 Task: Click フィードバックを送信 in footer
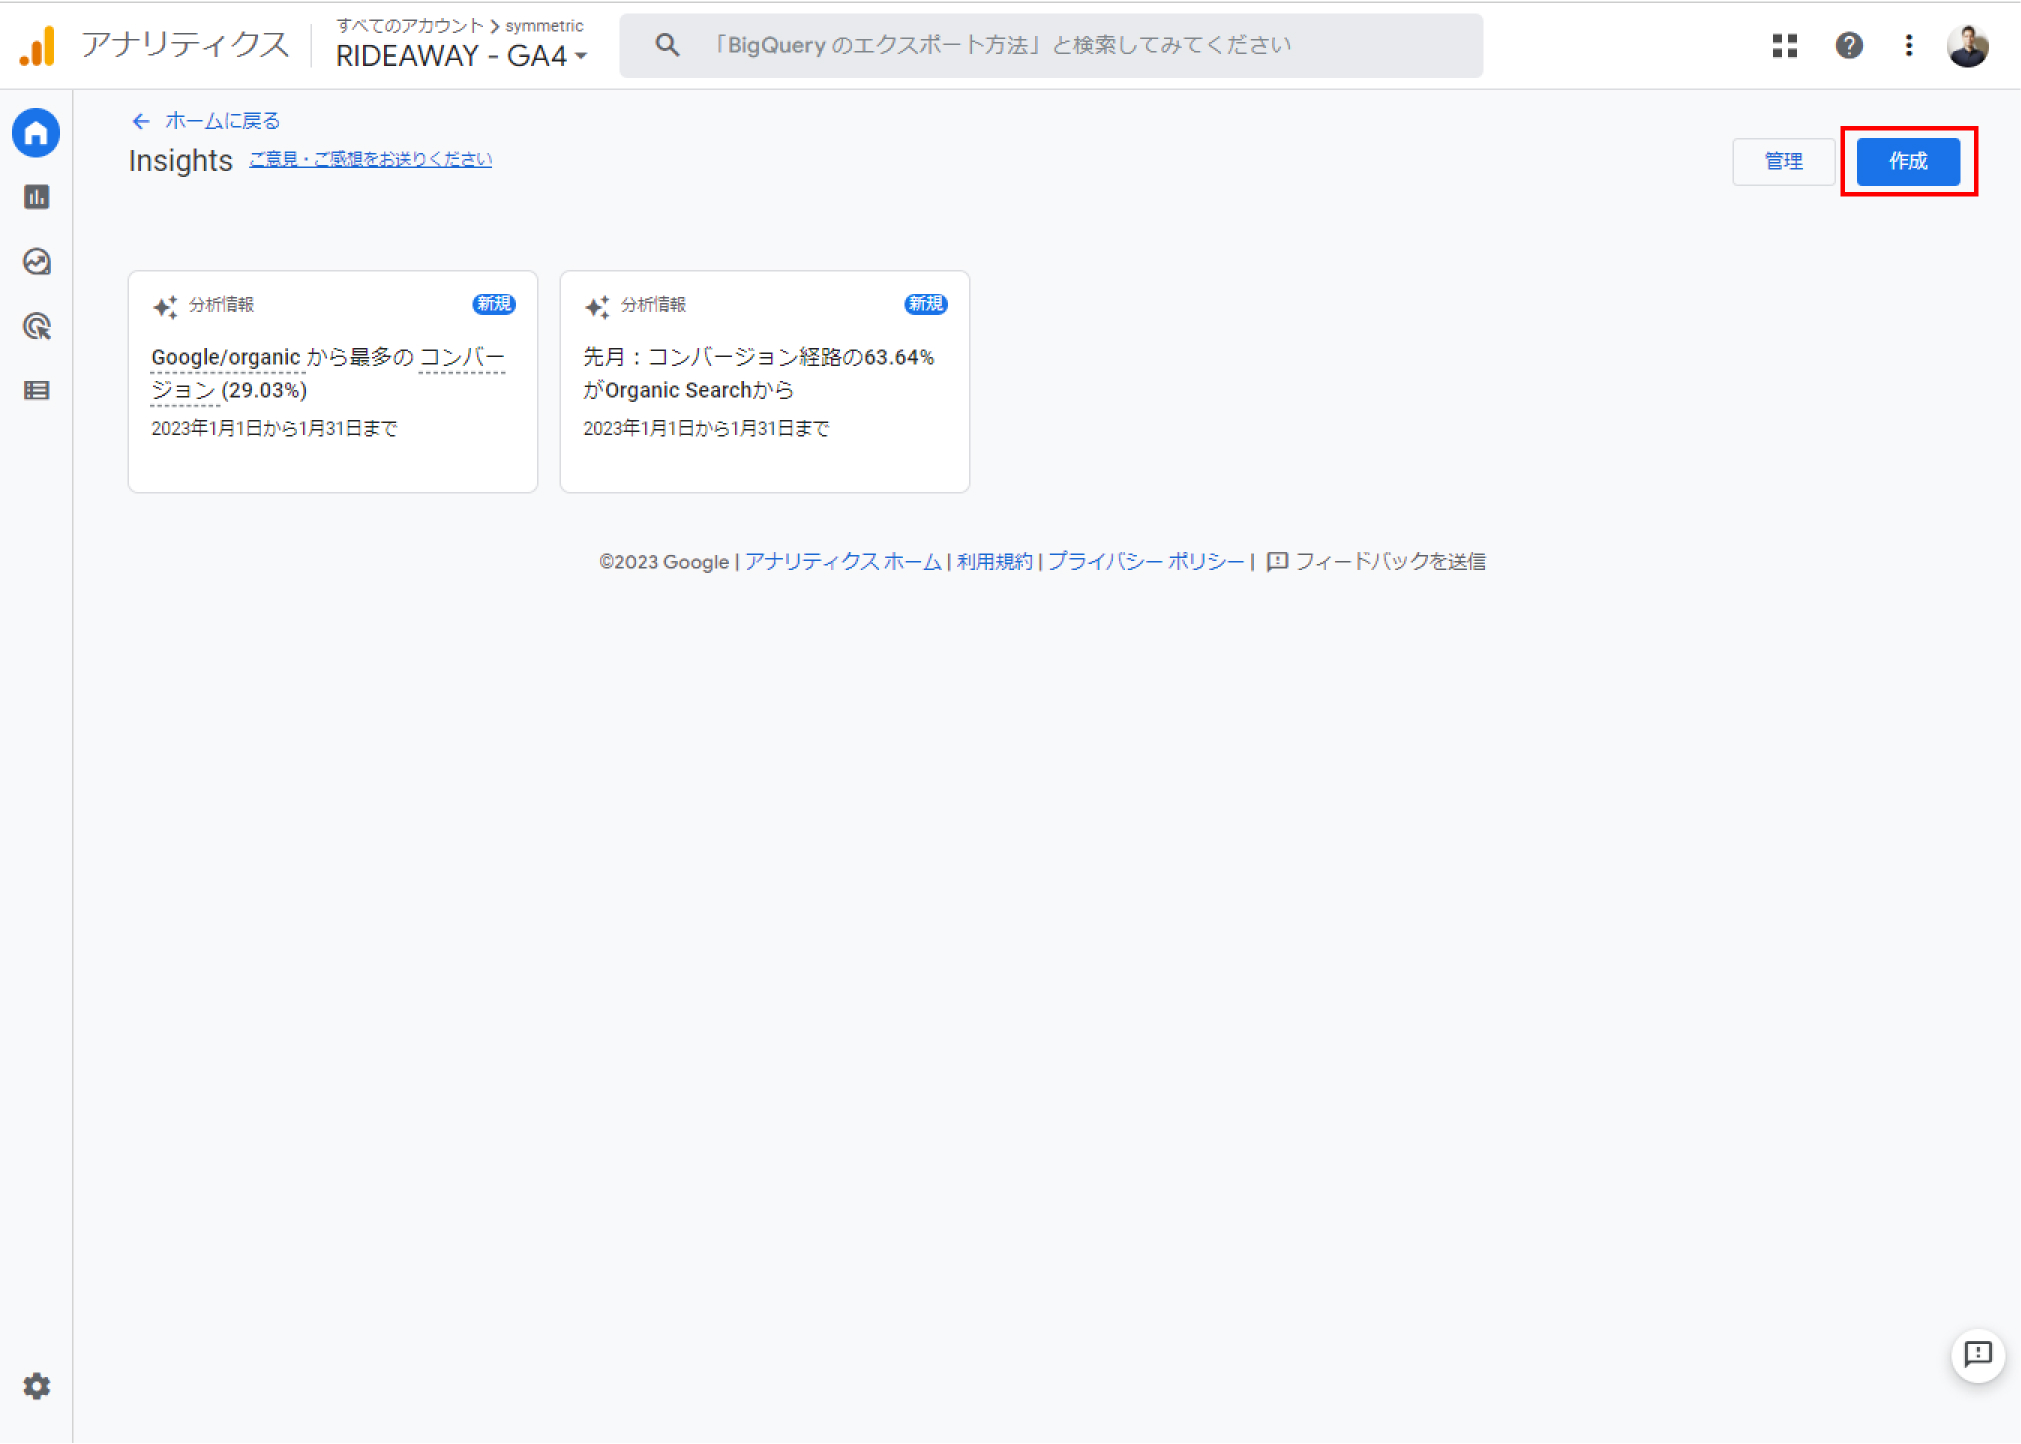(x=1390, y=561)
